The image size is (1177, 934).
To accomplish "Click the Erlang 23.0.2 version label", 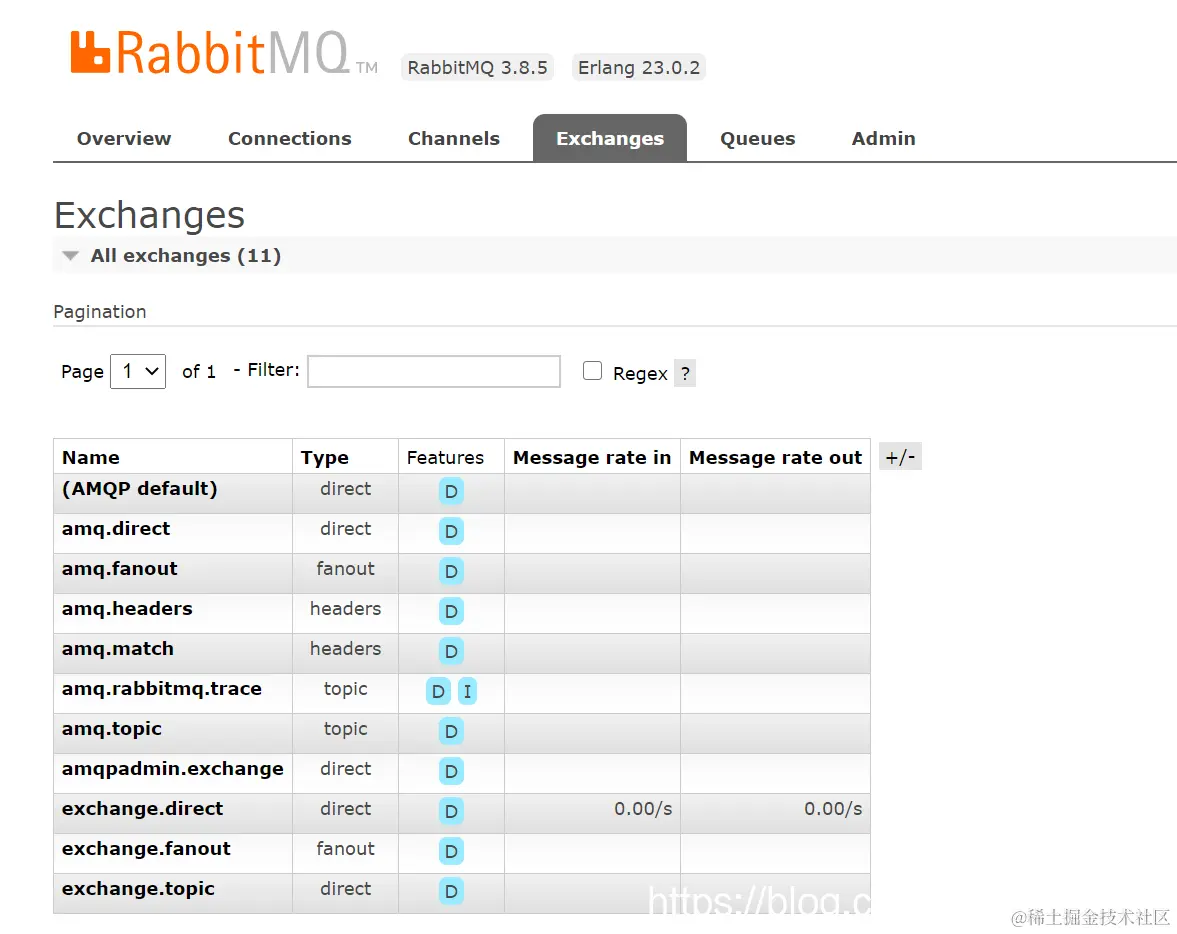I will tap(639, 68).
